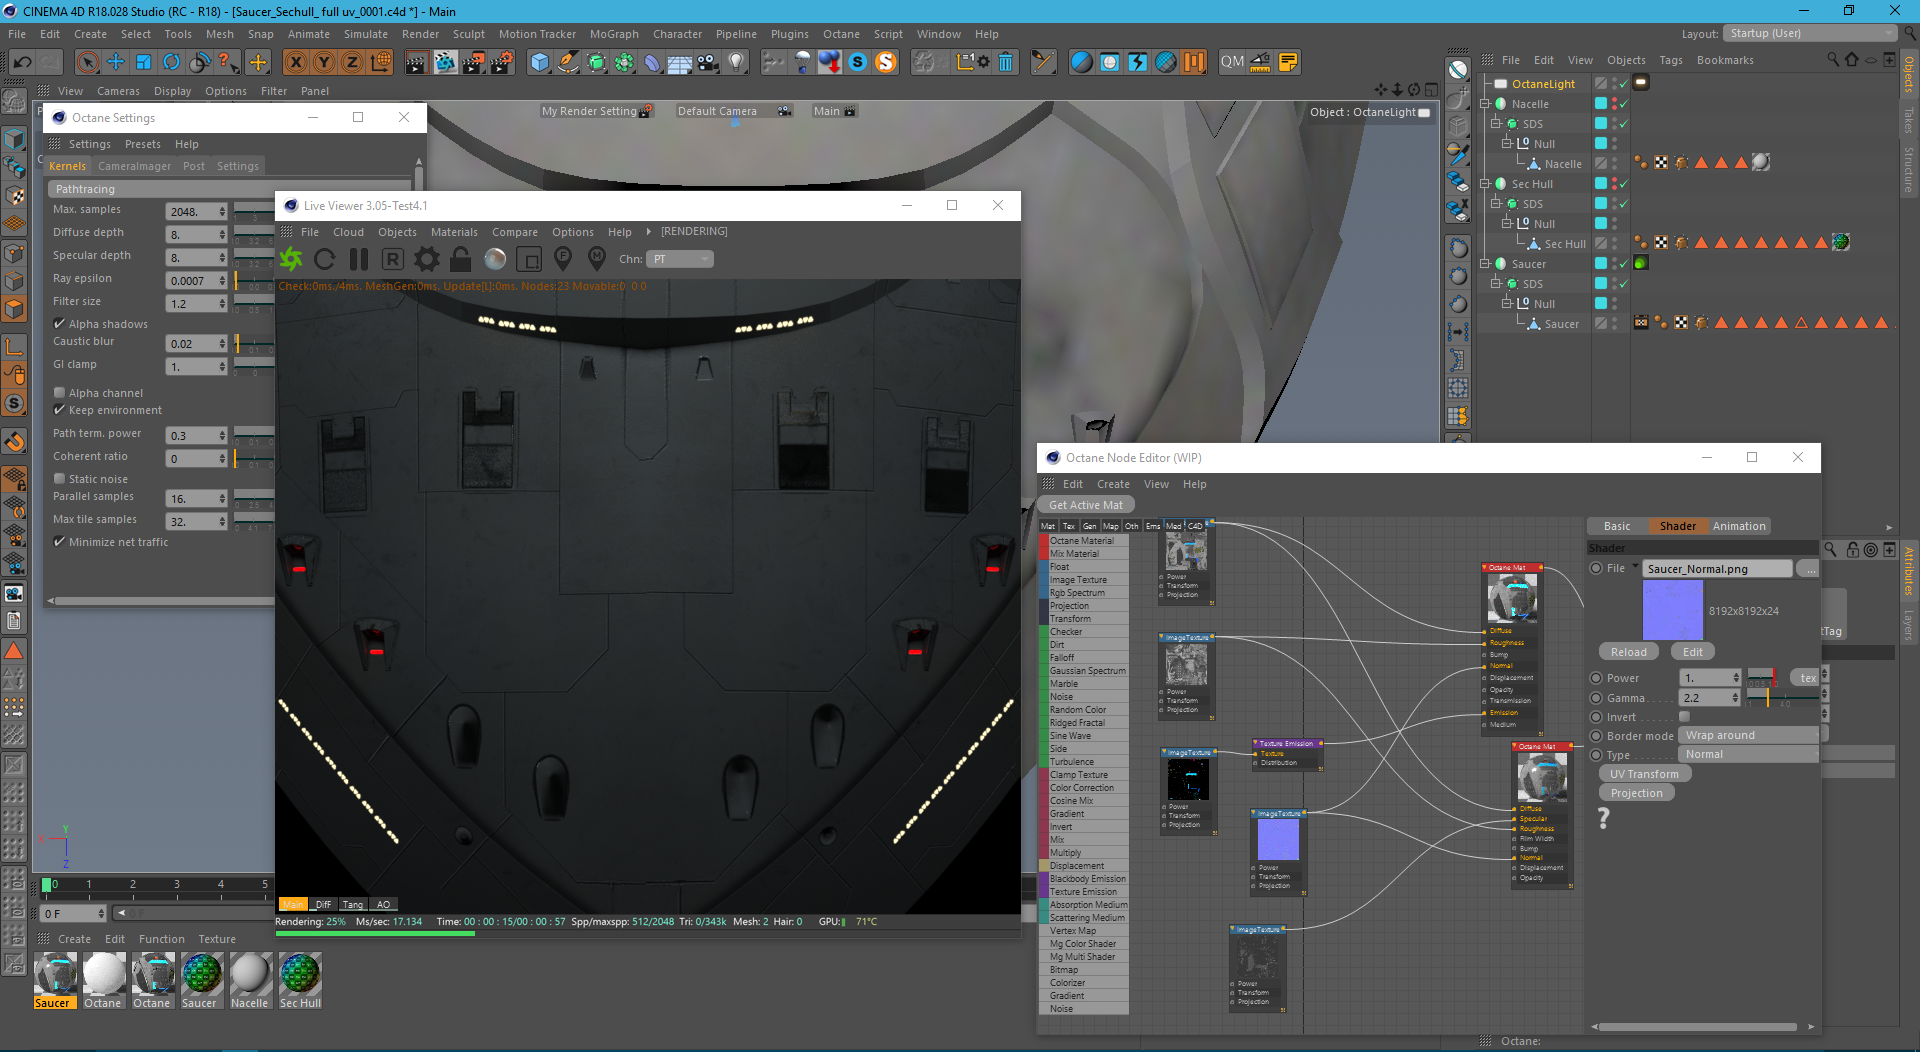Click the lock resolution padlock icon
The height and width of the screenshot is (1052, 1920).
pos(460,260)
